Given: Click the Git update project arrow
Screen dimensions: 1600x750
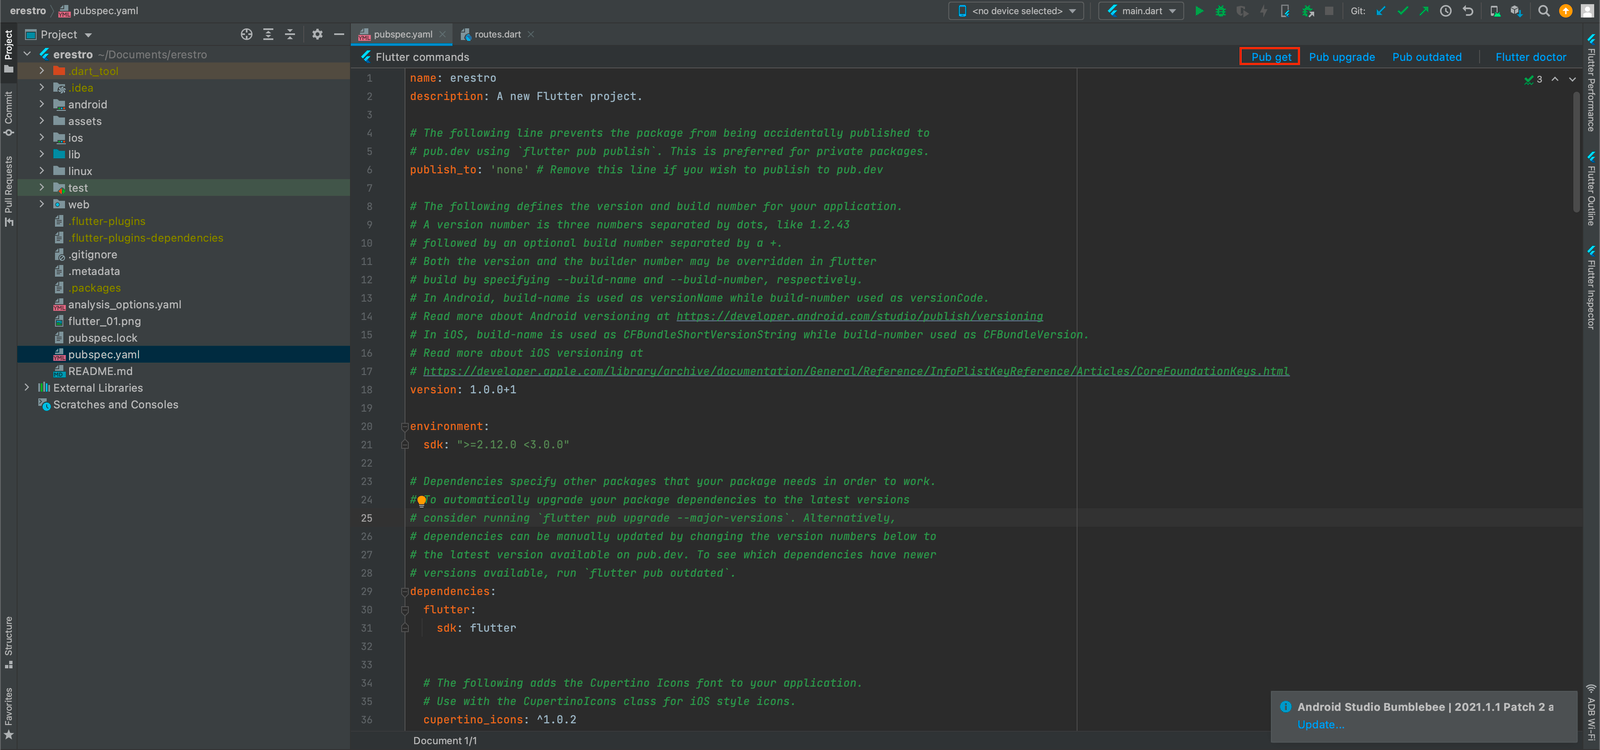Looking at the screenshot, I should pos(1381,11).
